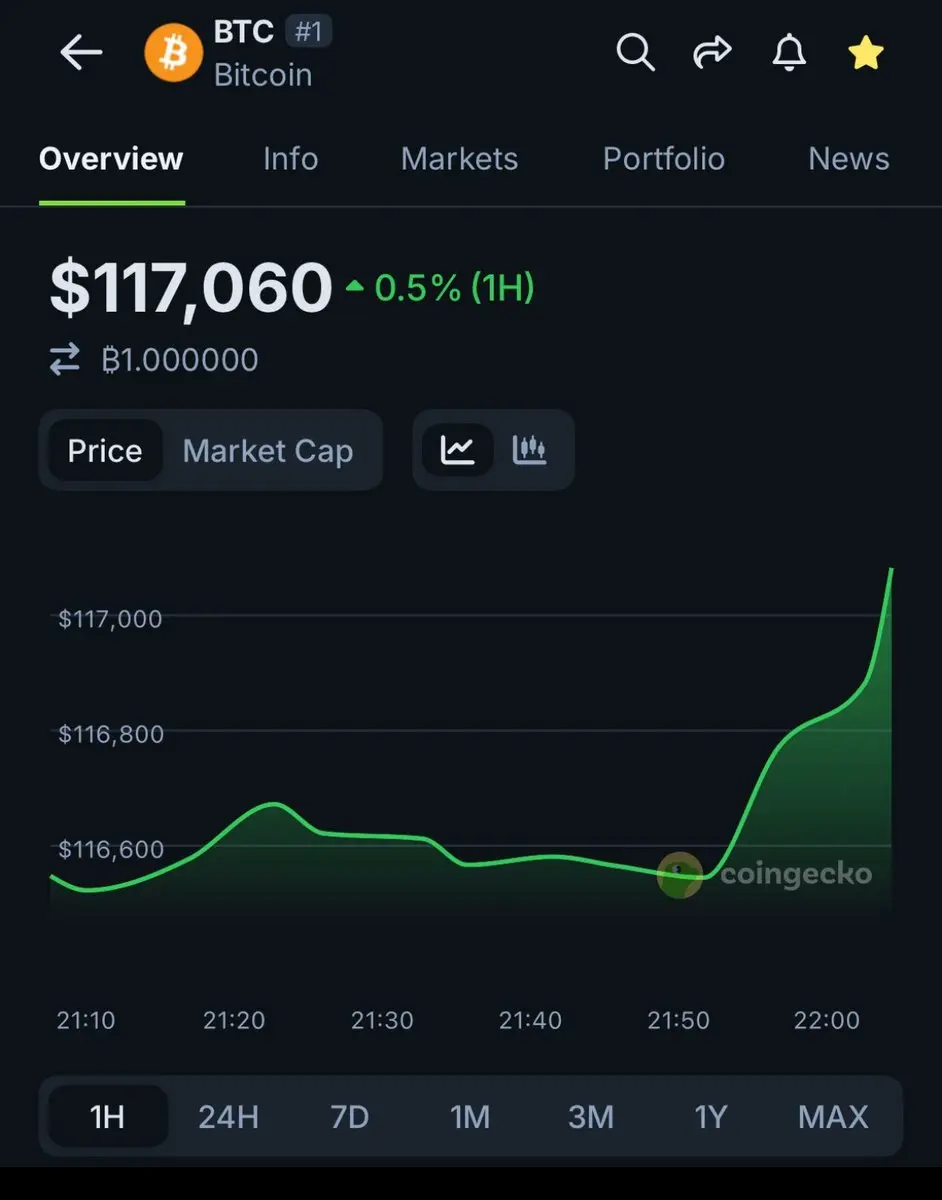Open price alerts bell icon
The image size is (942, 1200).
(x=789, y=52)
